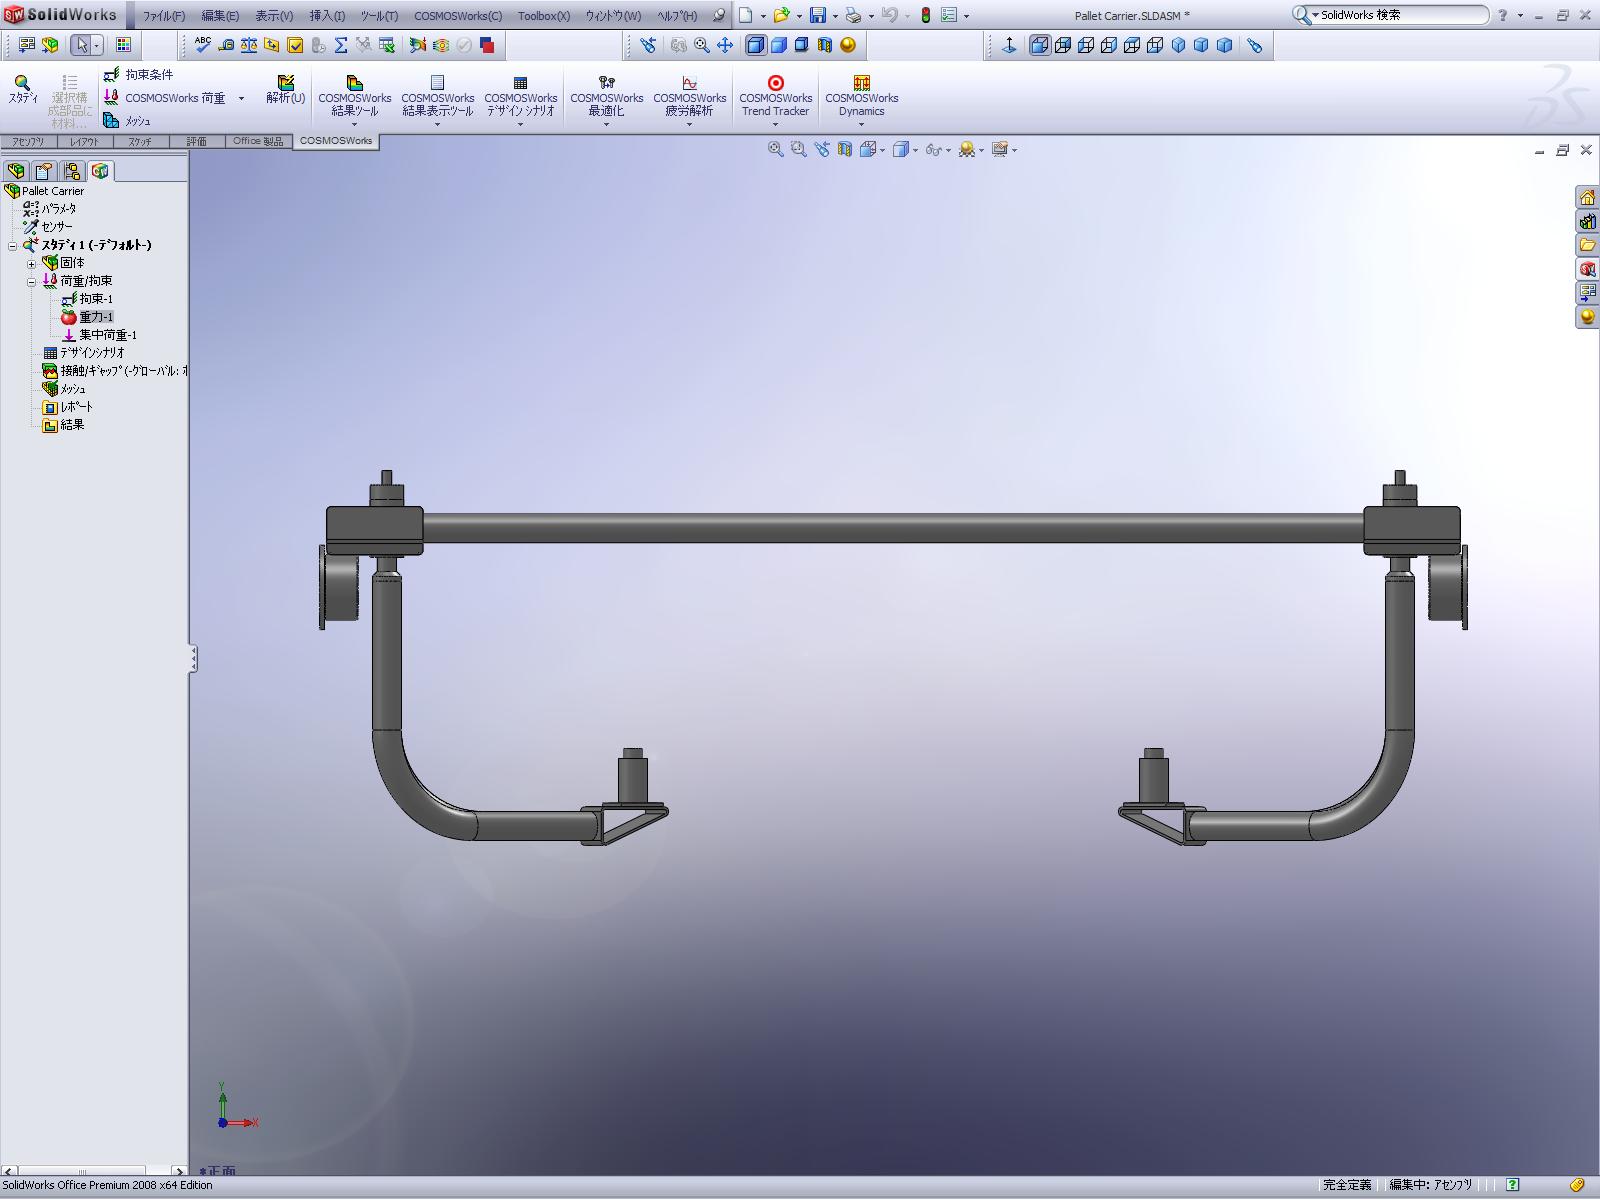Open the ConfigurationManager tab
The height and width of the screenshot is (1200, 1600).
72,171
